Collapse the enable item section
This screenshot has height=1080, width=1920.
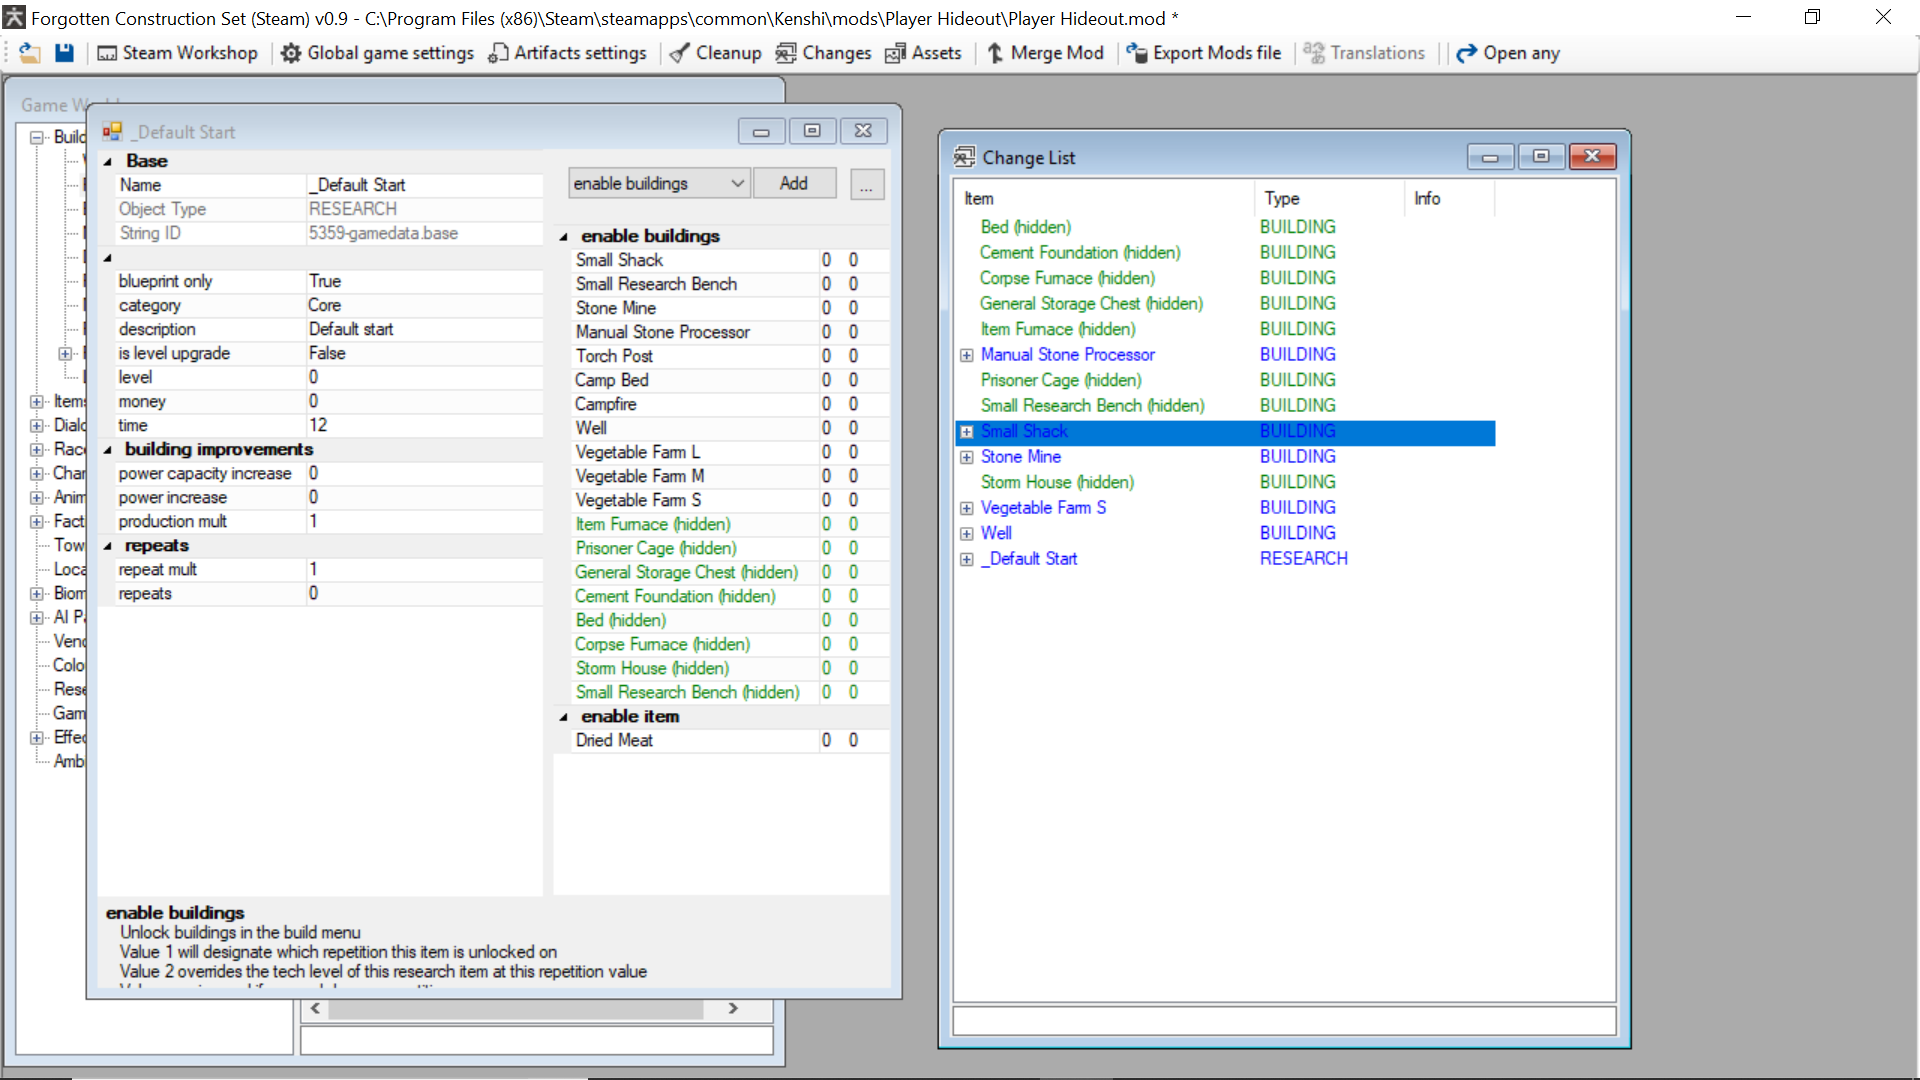[564, 717]
